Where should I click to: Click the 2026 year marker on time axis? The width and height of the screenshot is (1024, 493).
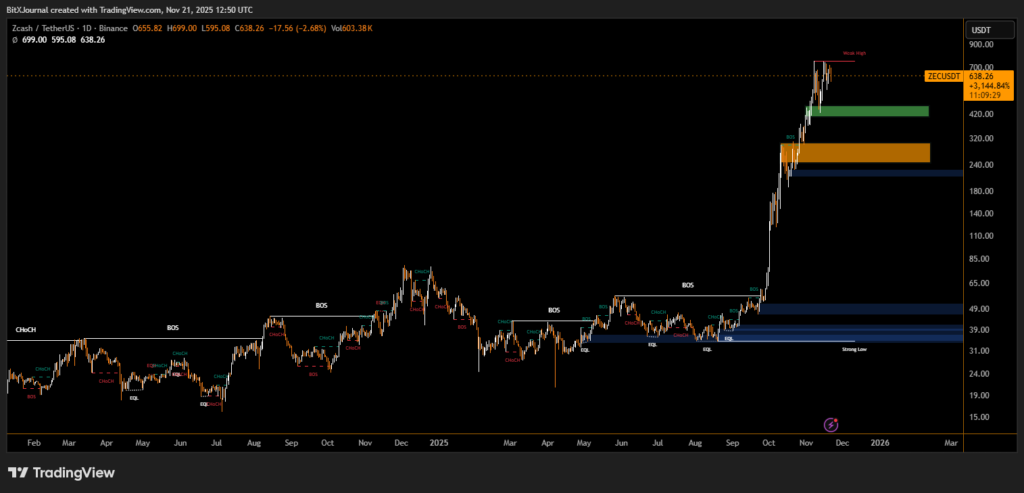[879, 441]
